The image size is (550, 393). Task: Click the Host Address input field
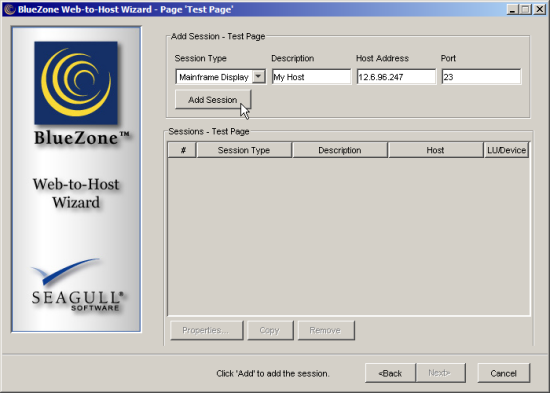(396, 76)
